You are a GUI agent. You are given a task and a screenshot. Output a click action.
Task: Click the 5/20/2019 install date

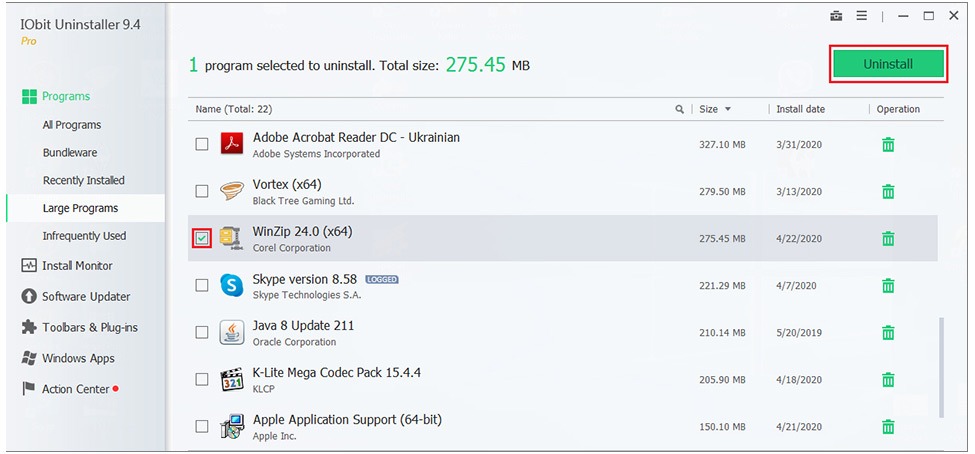(x=799, y=333)
